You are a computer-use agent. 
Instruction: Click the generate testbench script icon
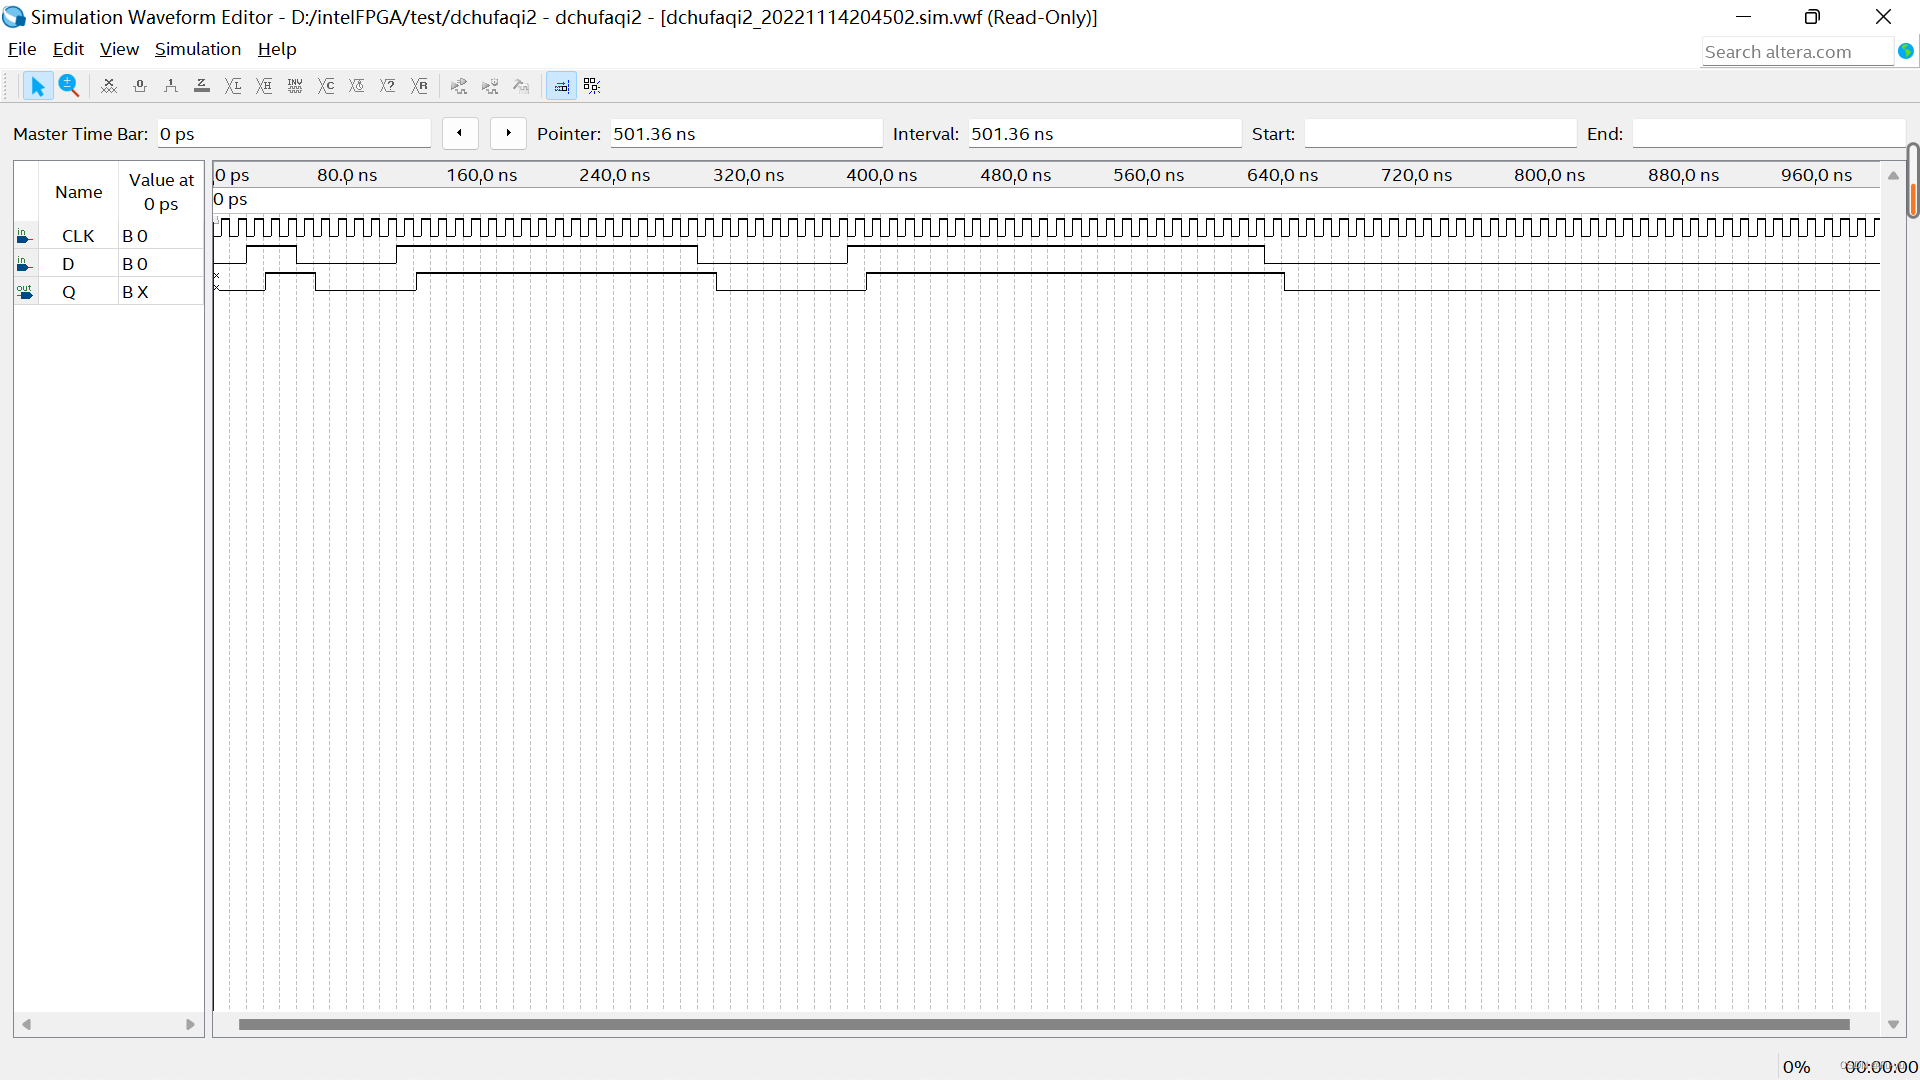coord(521,86)
